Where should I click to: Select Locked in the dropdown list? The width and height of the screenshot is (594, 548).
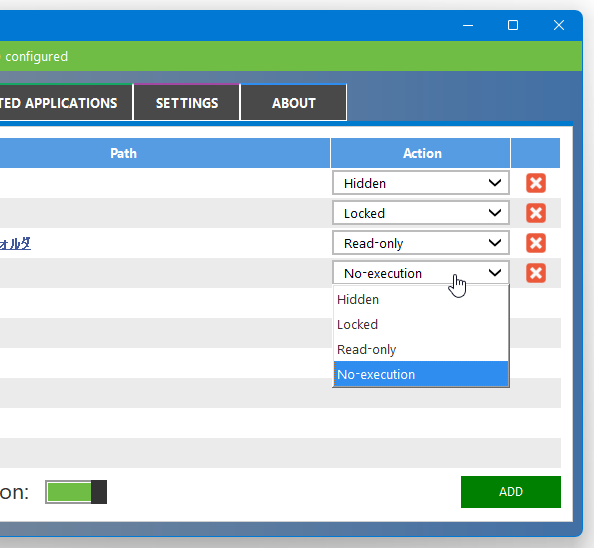coord(420,325)
